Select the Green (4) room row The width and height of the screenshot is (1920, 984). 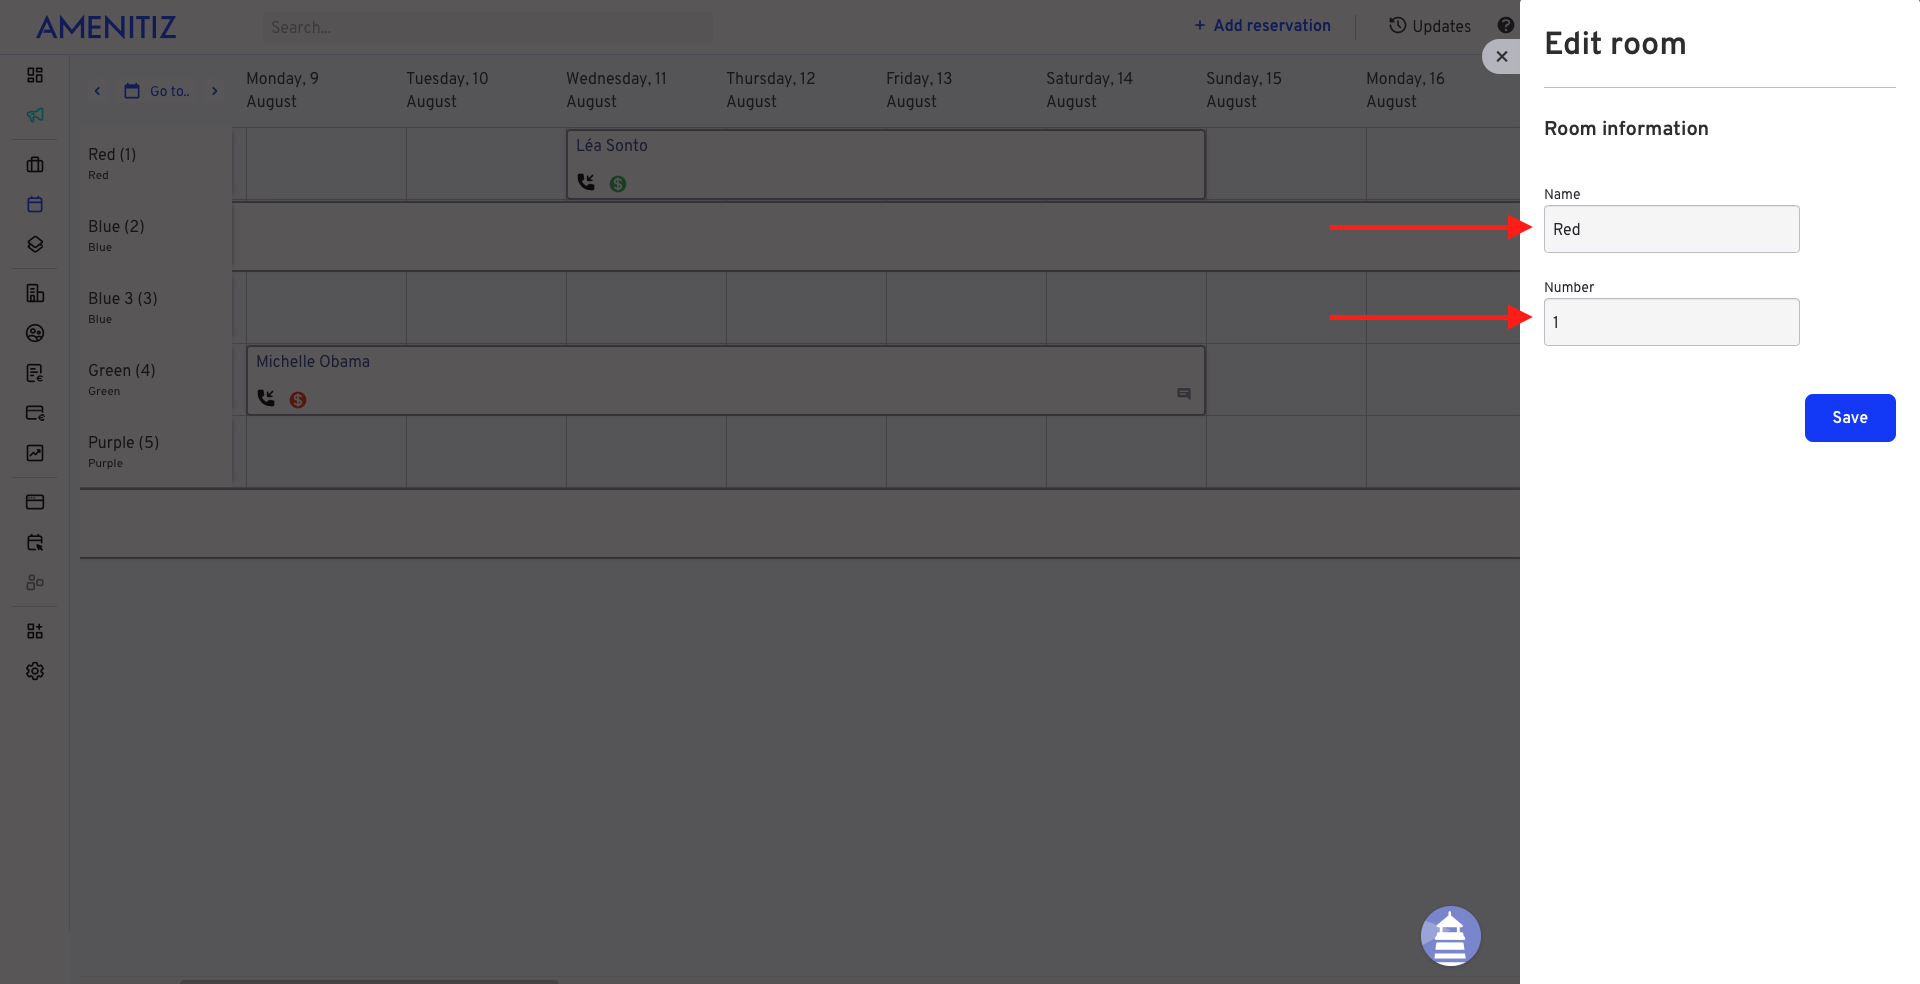coord(155,379)
